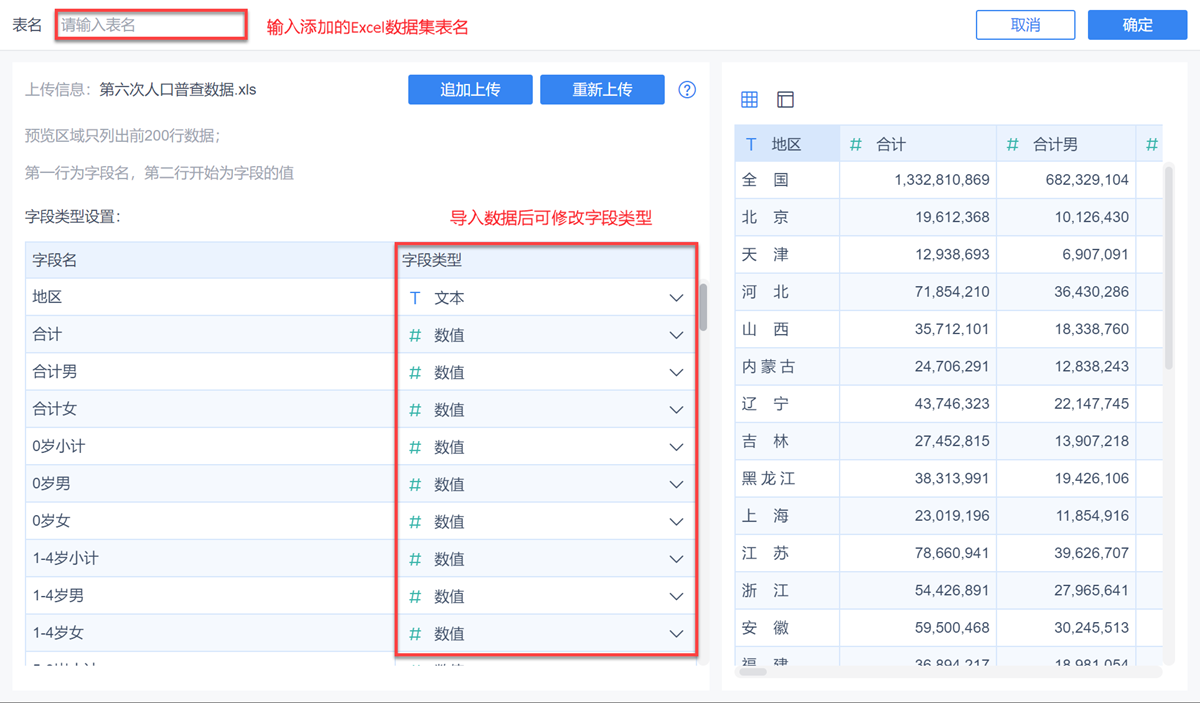The width and height of the screenshot is (1200, 703).
Task: Click the 确定 button
Action: pyautogui.click(x=1138, y=25)
